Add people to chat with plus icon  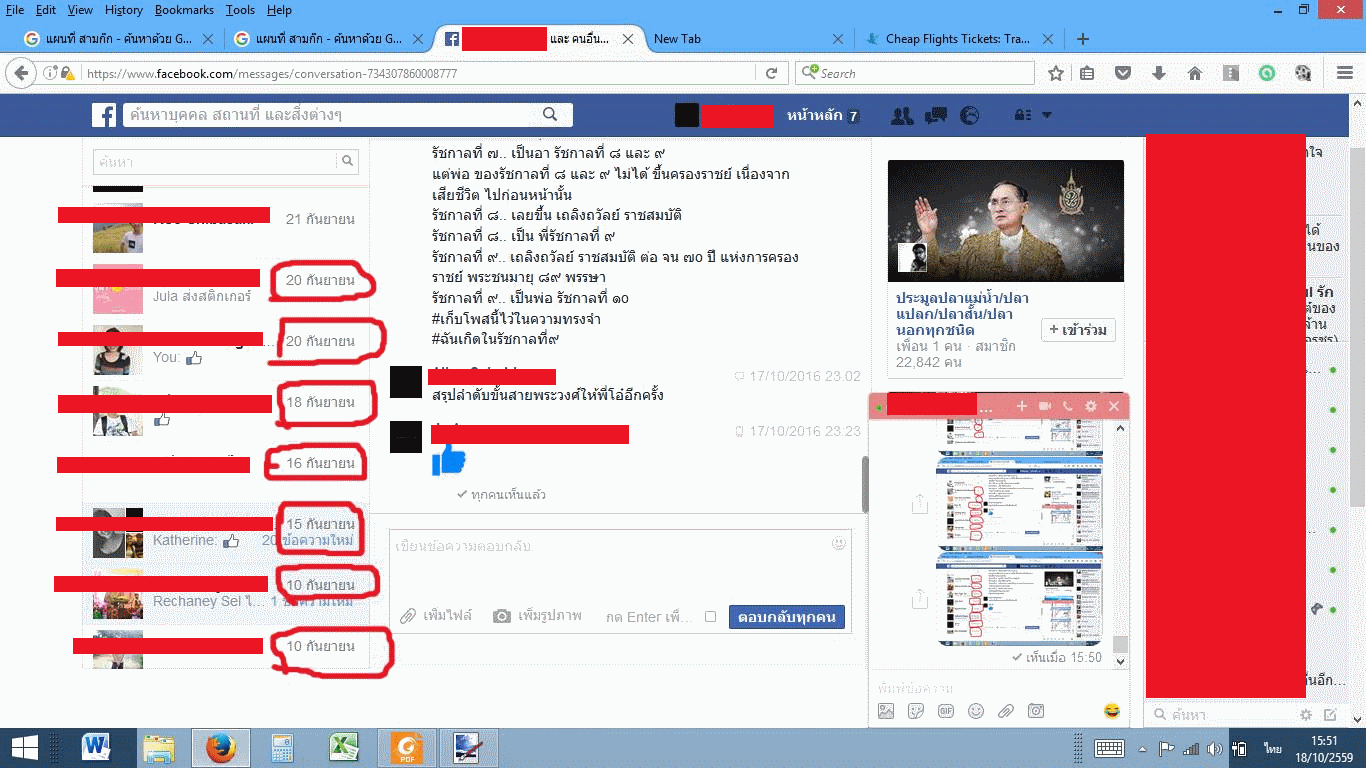point(1022,406)
